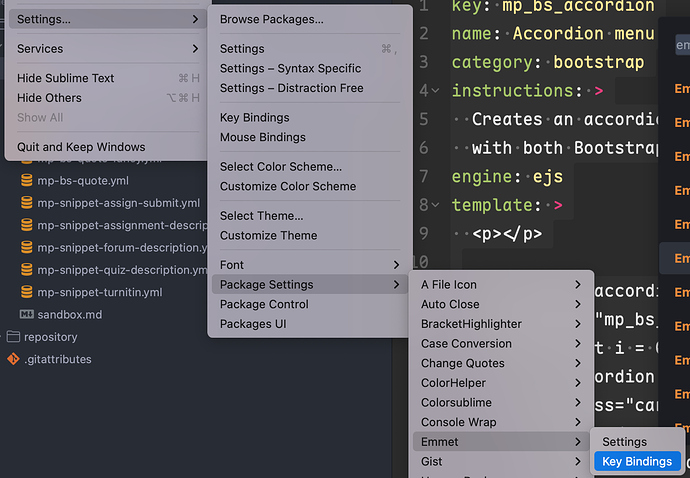Viewport: 690px width, 478px height.
Task: Click the 'category: bootstrap' line in editor
Action: pyautogui.click(x=548, y=62)
